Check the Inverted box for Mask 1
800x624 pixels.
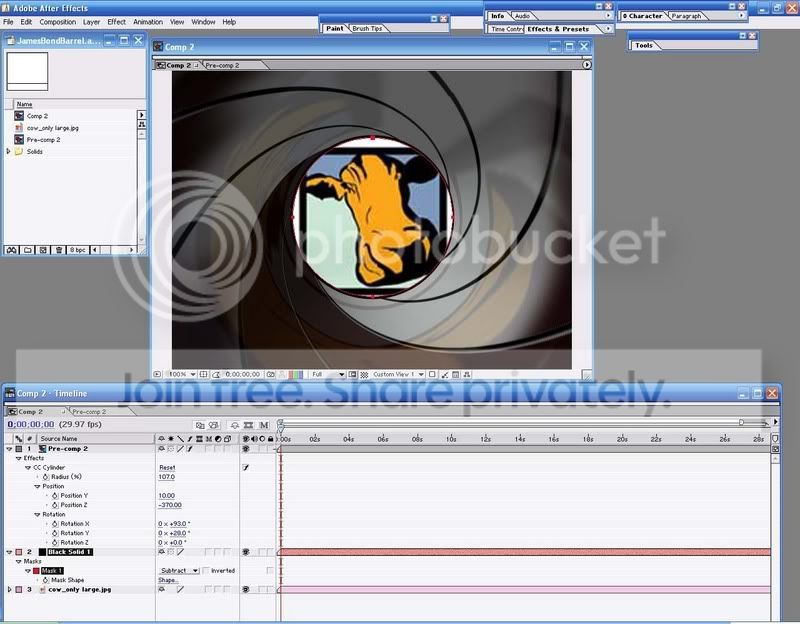point(206,571)
